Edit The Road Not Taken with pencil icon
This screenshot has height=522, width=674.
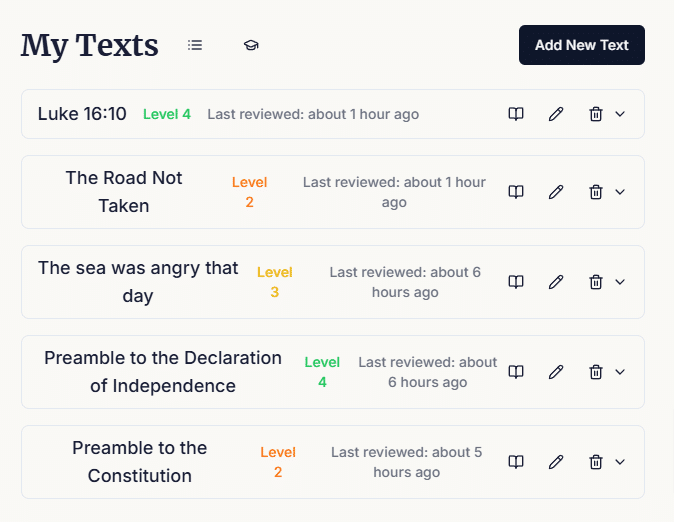556,192
